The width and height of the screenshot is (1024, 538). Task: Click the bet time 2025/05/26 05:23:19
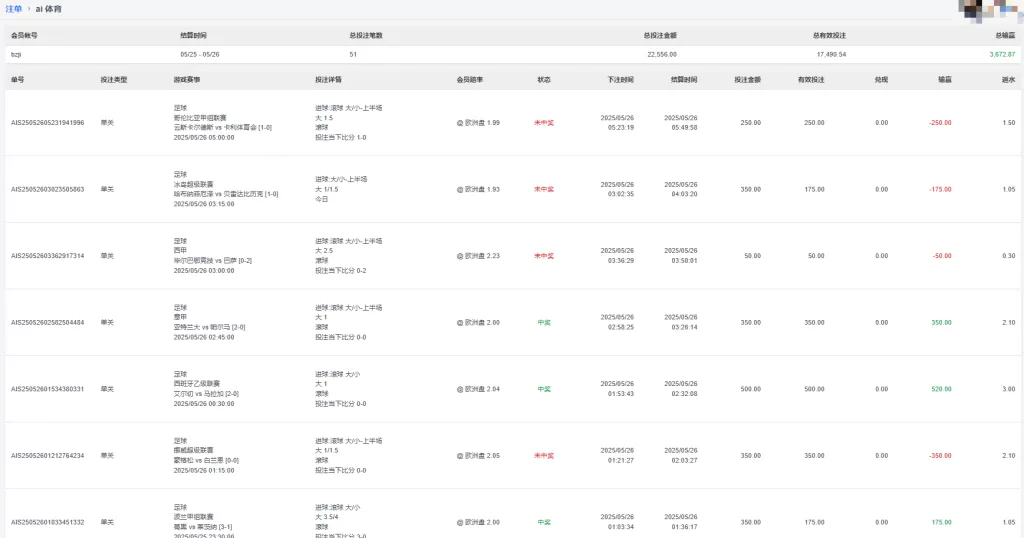tap(617, 123)
